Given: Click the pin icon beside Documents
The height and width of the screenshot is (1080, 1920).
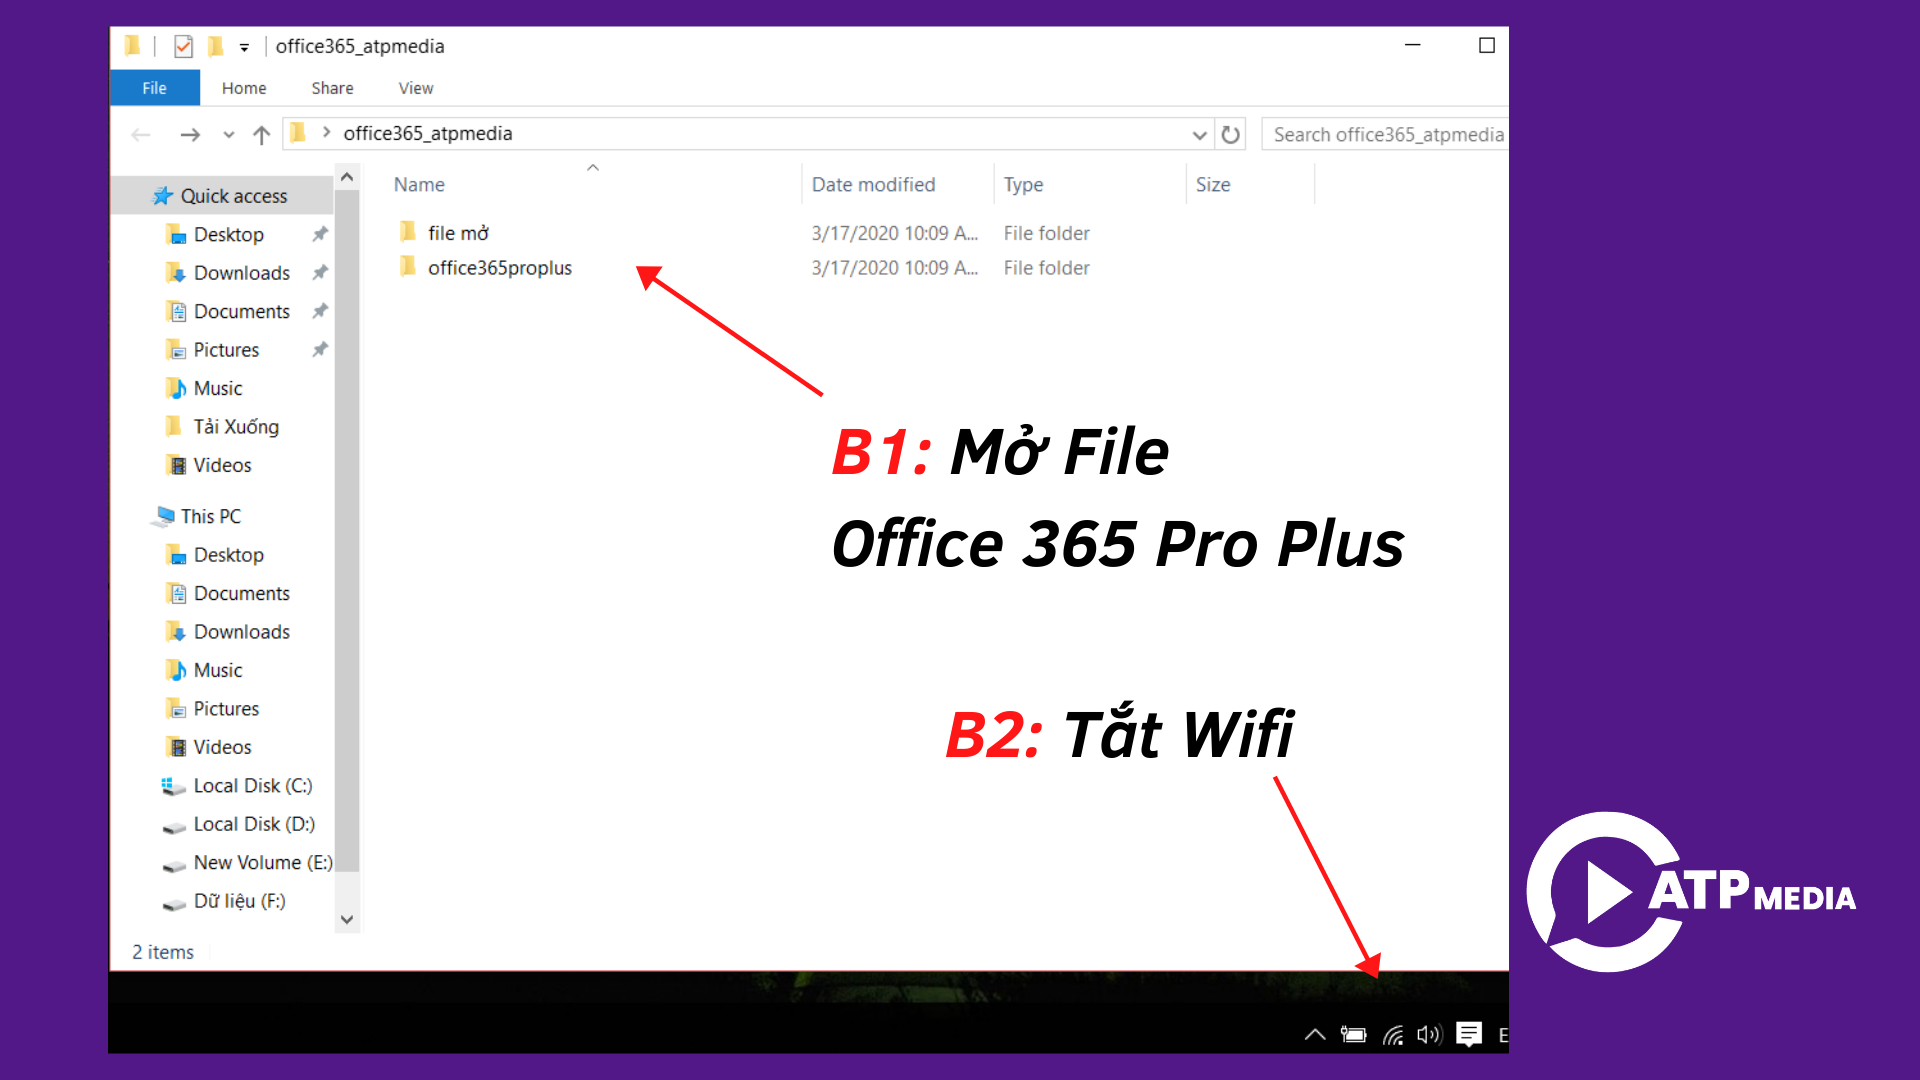Looking at the screenshot, I should coord(320,311).
